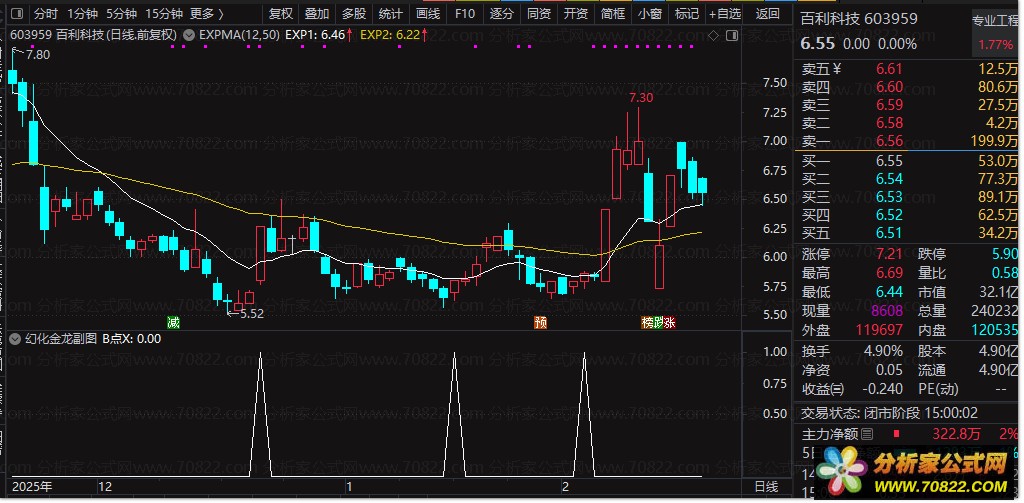Click the 榜 ranking marker
This screenshot has height=503, width=1024.
pyautogui.click(x=647, y=322)
